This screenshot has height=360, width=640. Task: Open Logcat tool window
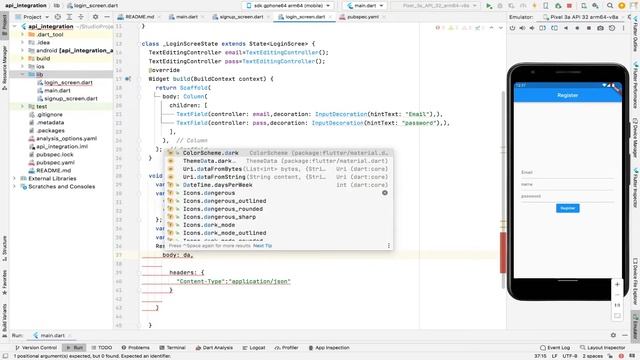click(x=254, y=347)
